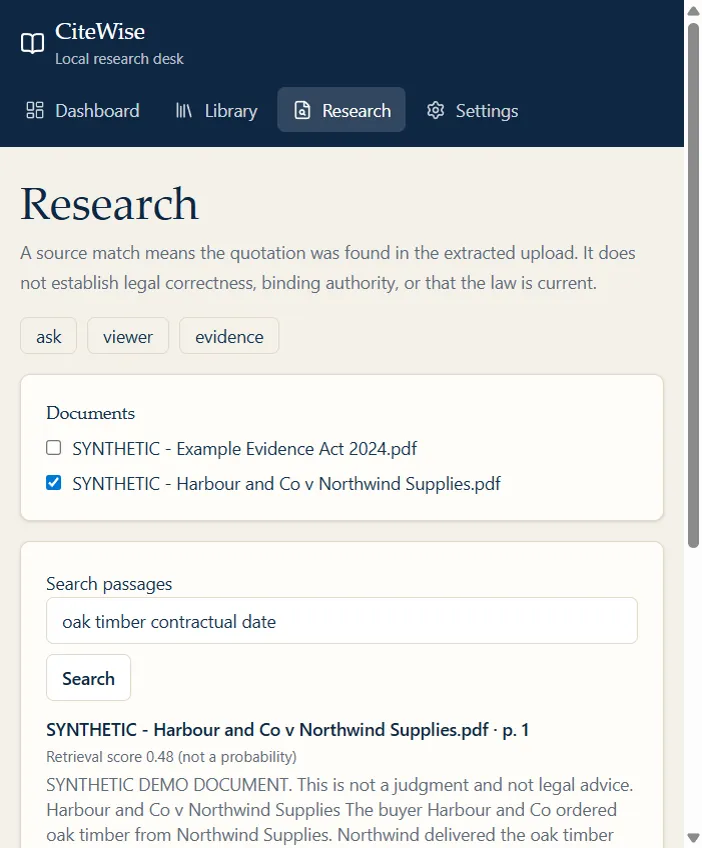Click the Research page heading
Image resolution: width=702 pixels, height=848 pixels.
tap(109, 204)
